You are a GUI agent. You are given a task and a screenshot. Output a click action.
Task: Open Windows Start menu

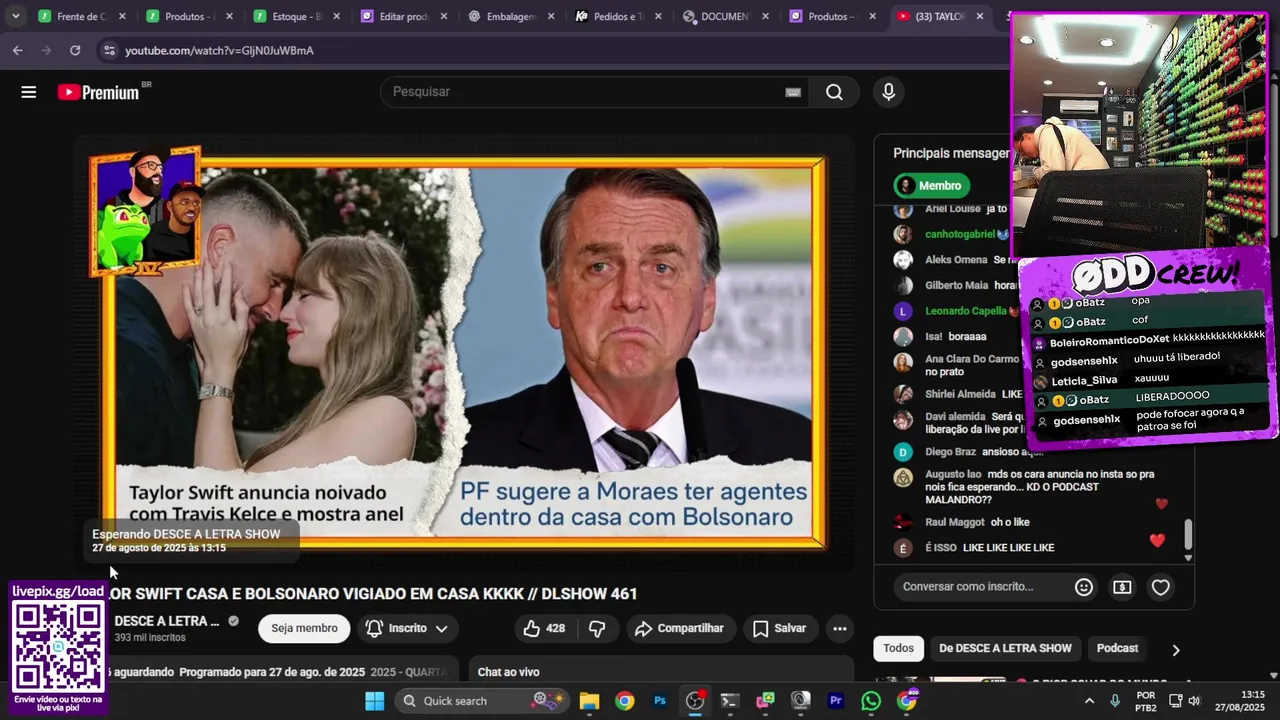374,701
